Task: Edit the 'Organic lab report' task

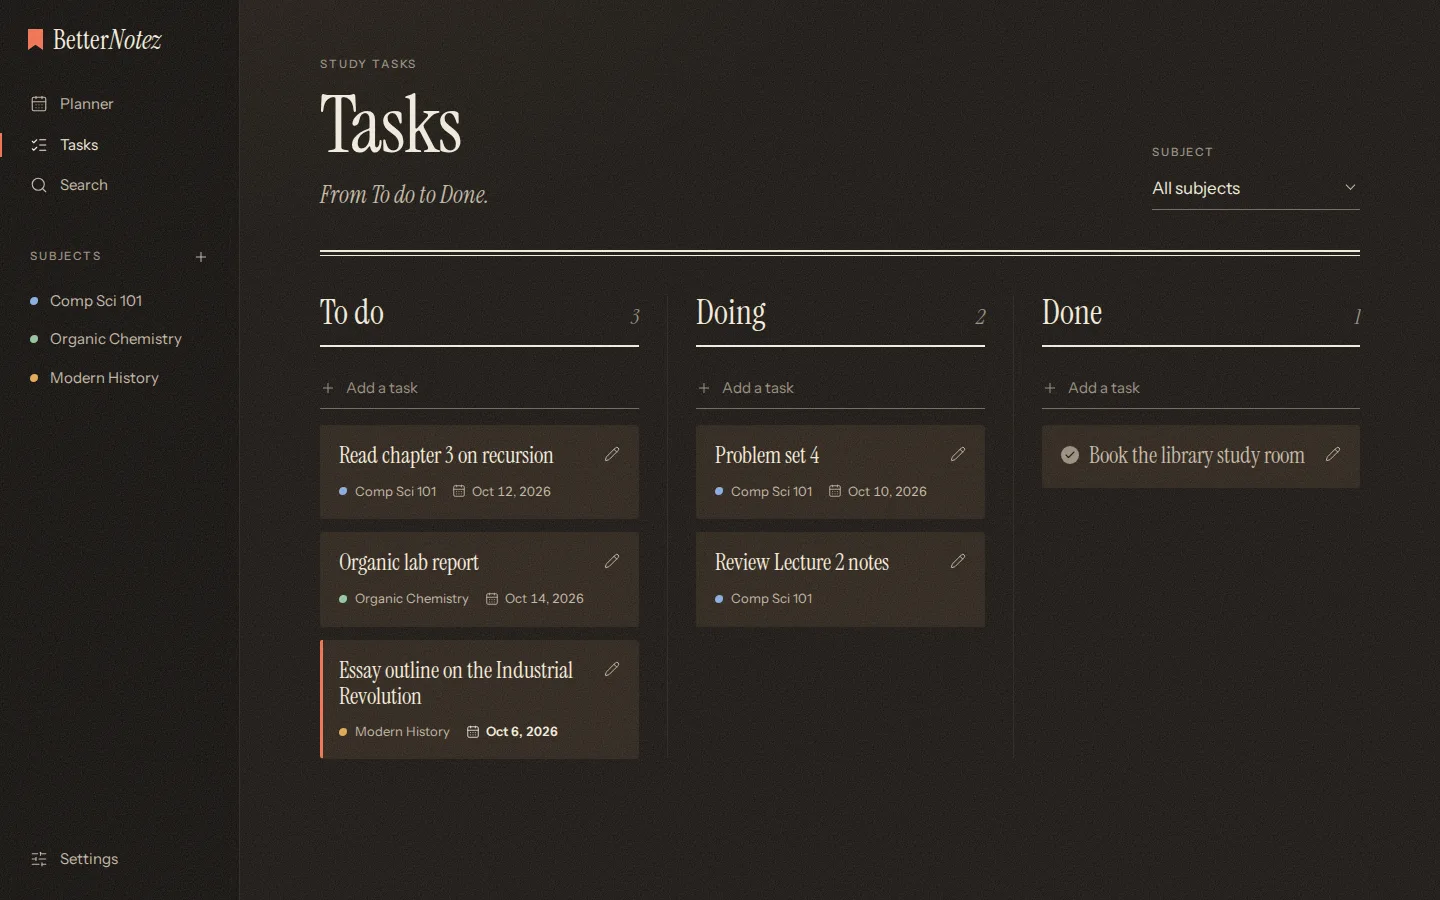Action: point(612,561)
